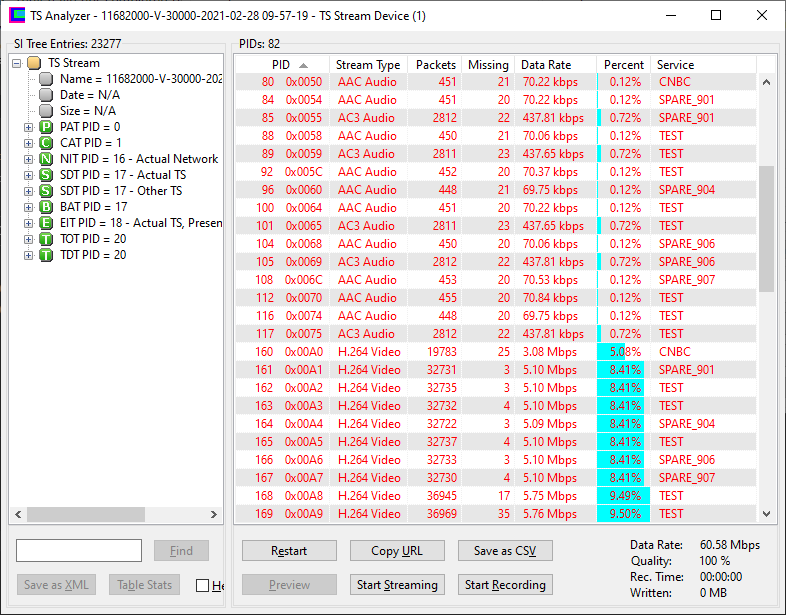This screenshot has height=615, width=786.
Task: Click the 9.50% percent bar for PID 169
Action: click(x=624, y=514)
